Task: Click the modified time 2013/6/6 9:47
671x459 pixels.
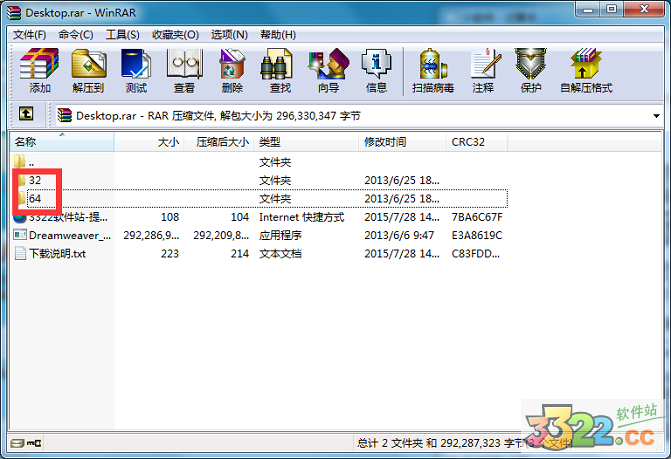Action: pyautogui.click(x=399, y=235)
